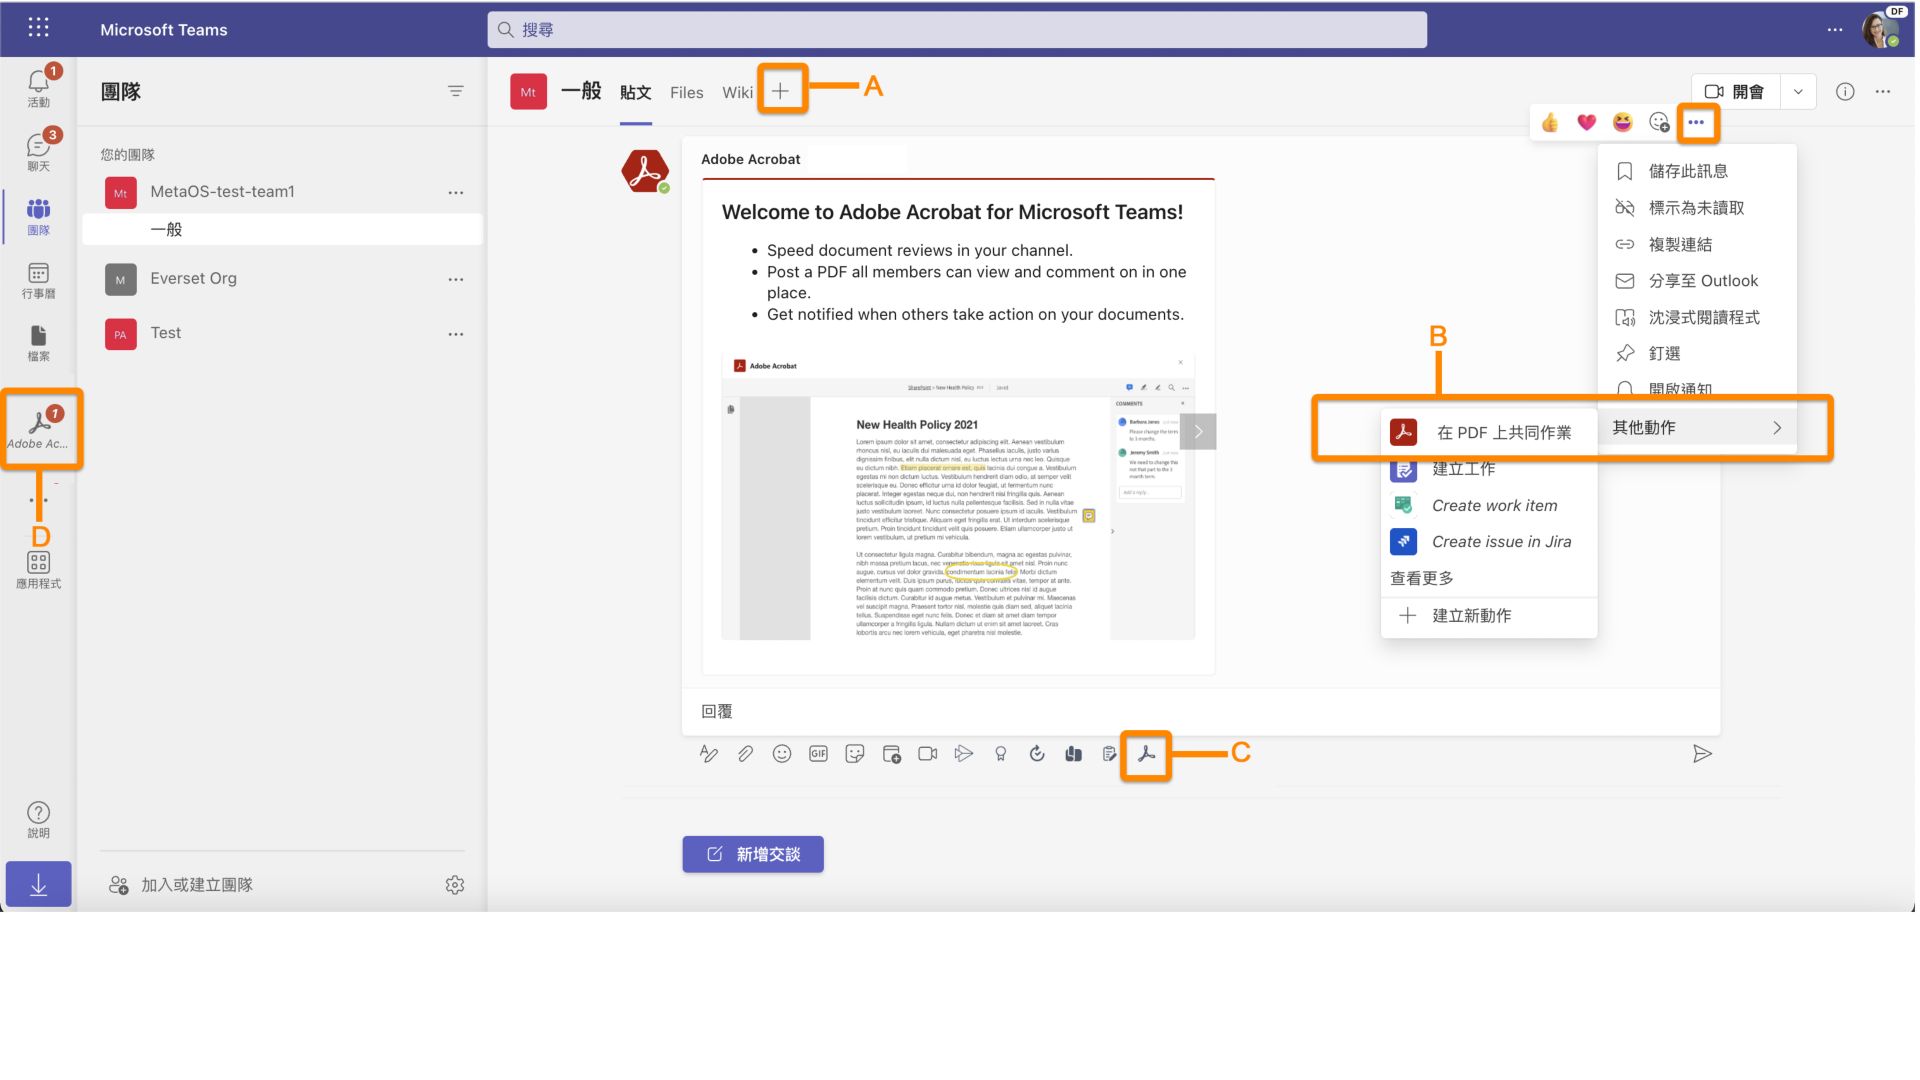Click the Files tab
Screen dimensions: 1920x1080
tap(686, 91)
